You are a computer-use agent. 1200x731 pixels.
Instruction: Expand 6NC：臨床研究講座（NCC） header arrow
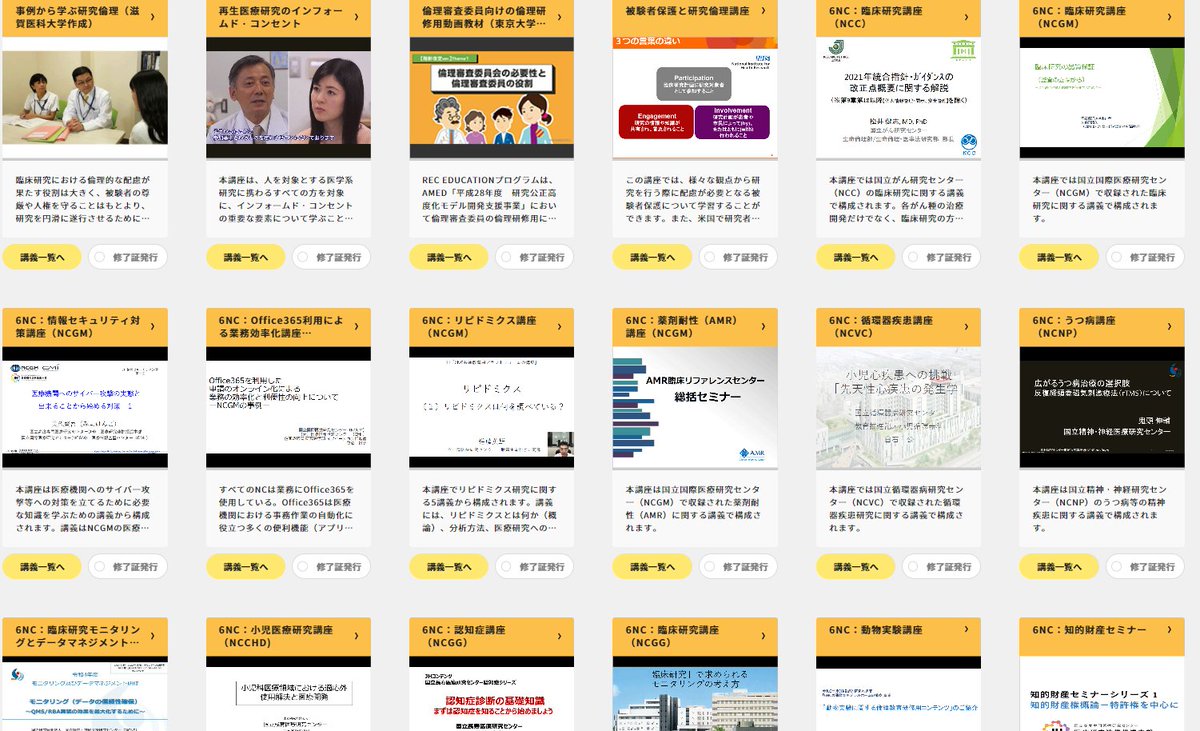click(x=965, y=16)
